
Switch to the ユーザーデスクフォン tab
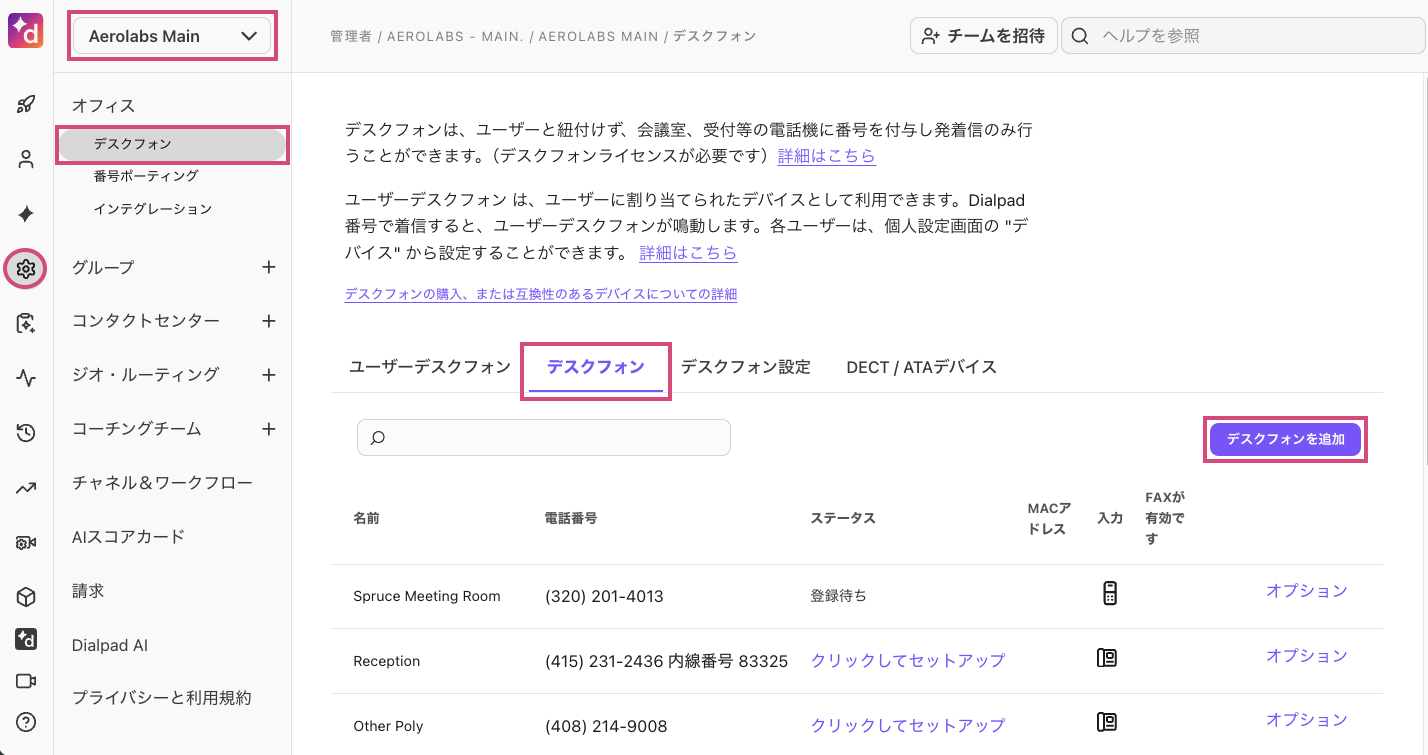[x=429, y=367]
